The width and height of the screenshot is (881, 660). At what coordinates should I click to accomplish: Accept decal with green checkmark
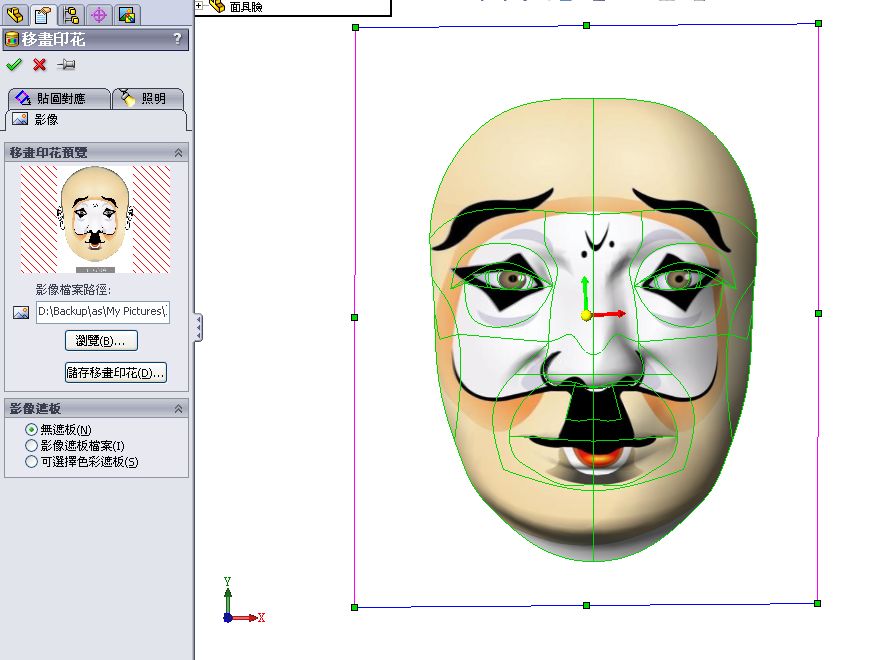[14, 65]
